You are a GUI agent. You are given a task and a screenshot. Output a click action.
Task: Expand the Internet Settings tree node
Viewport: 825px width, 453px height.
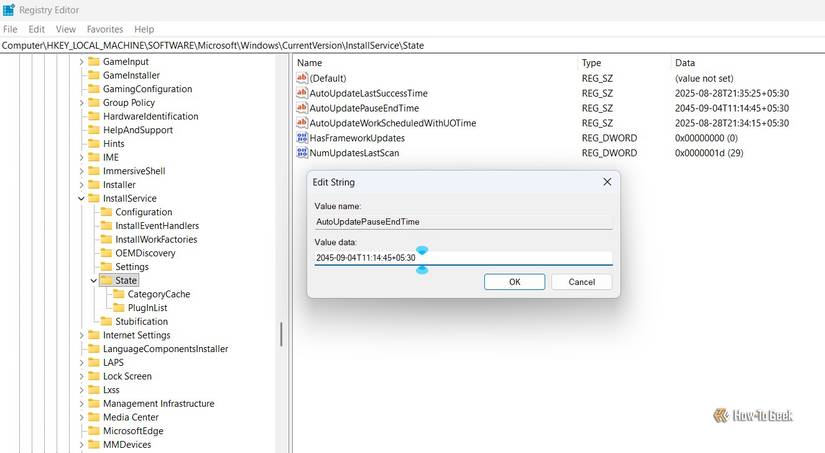coord(81,336)
